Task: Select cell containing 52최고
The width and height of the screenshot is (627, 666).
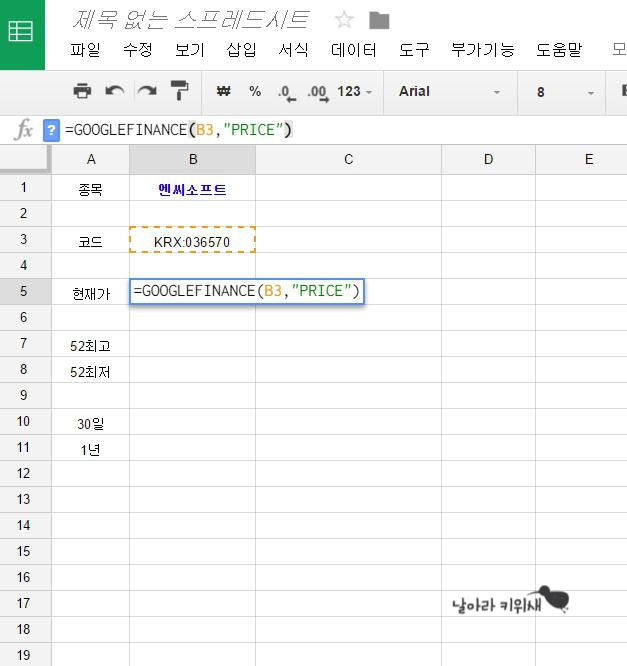Action: point(90,344)
